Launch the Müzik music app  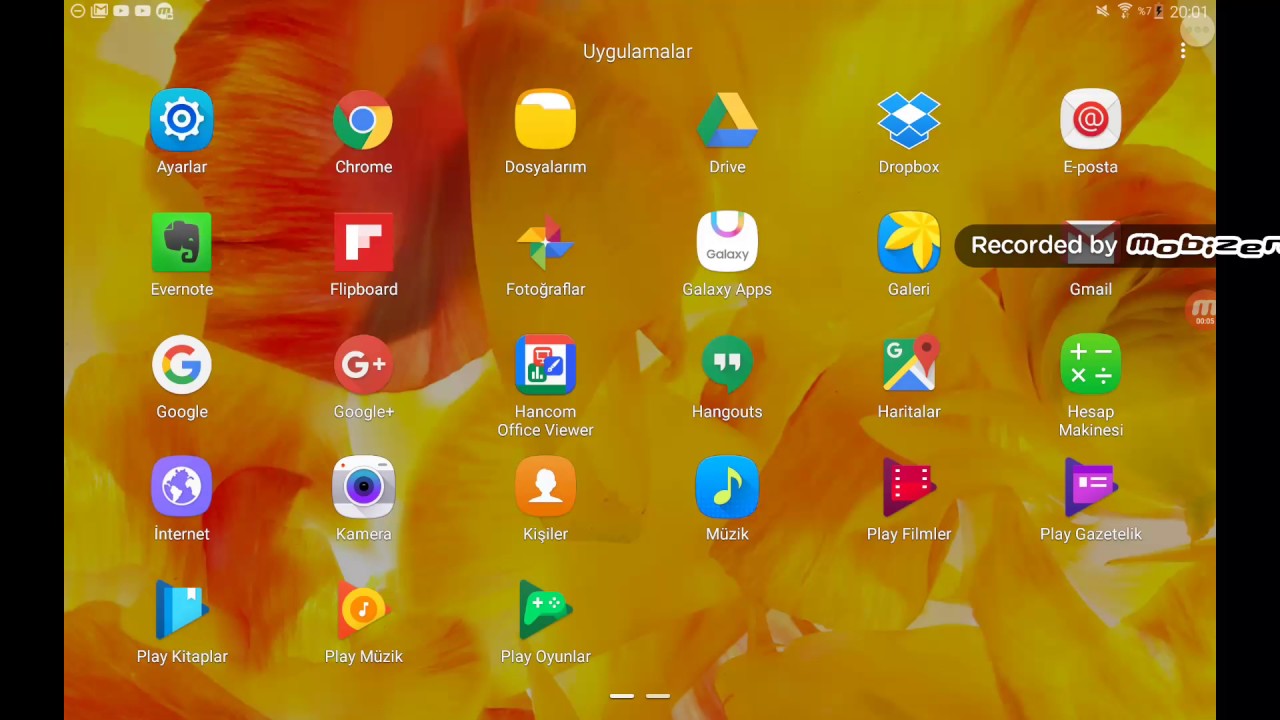[x=727, y=487]
